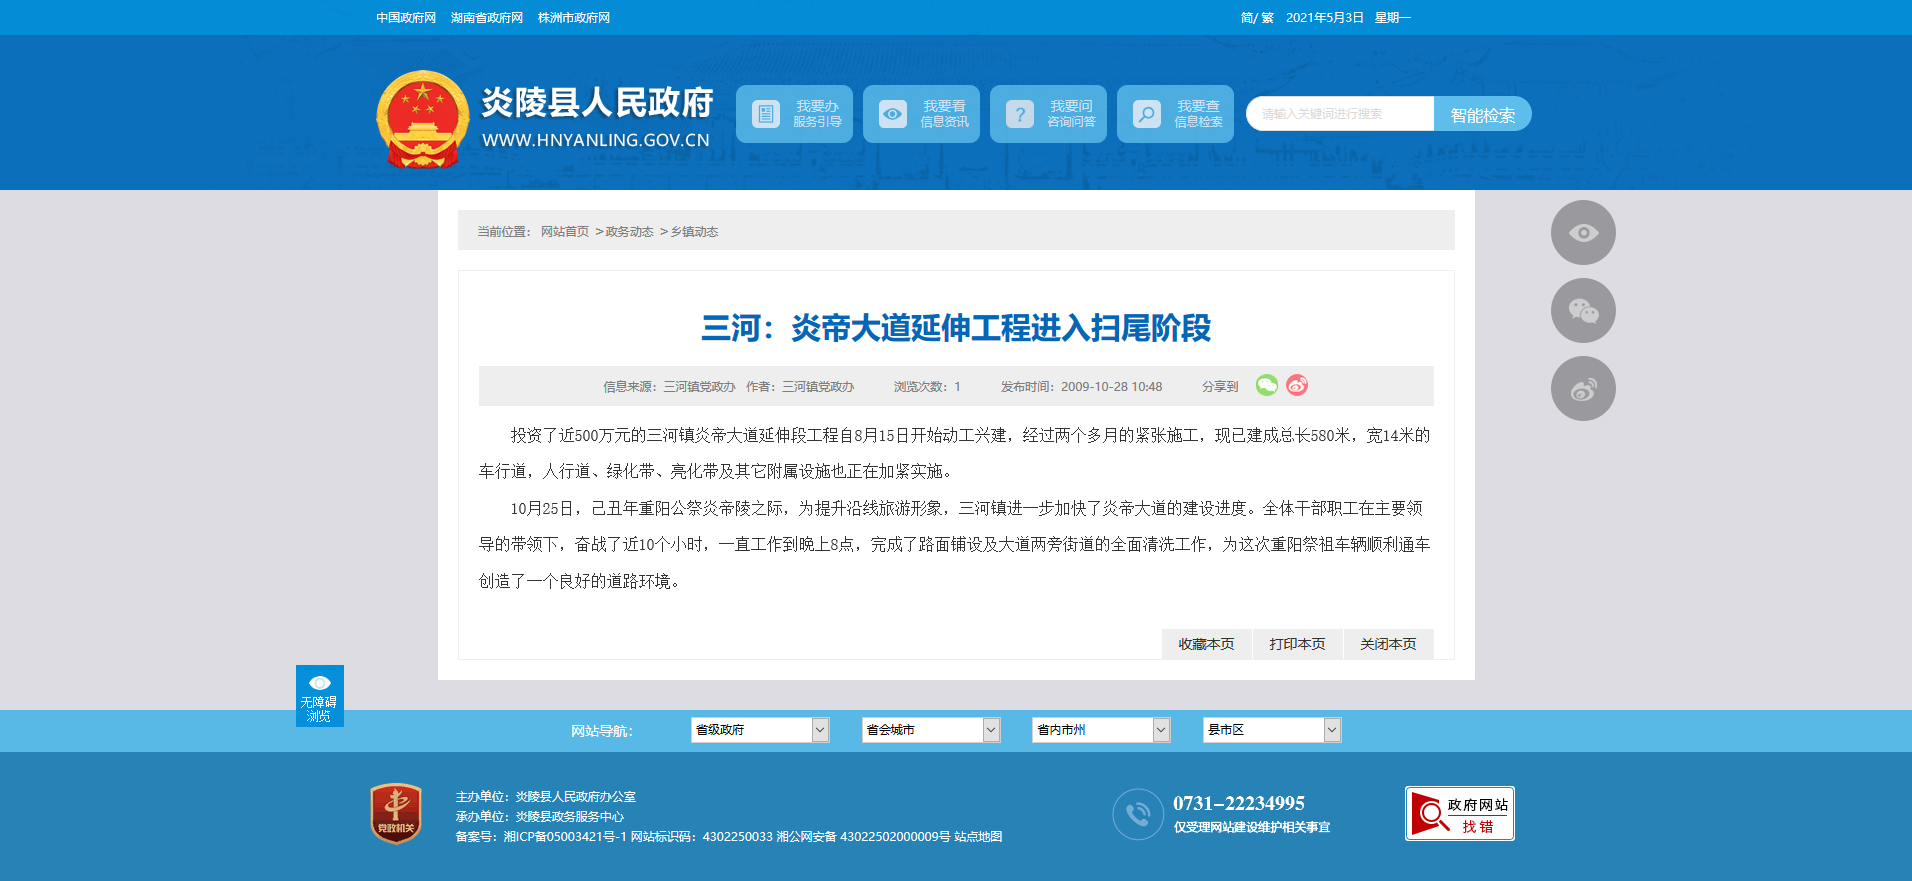Open the 我要问 consultation section
The height and width of the screenshot is (881, 1912).
click(1048, 114)
